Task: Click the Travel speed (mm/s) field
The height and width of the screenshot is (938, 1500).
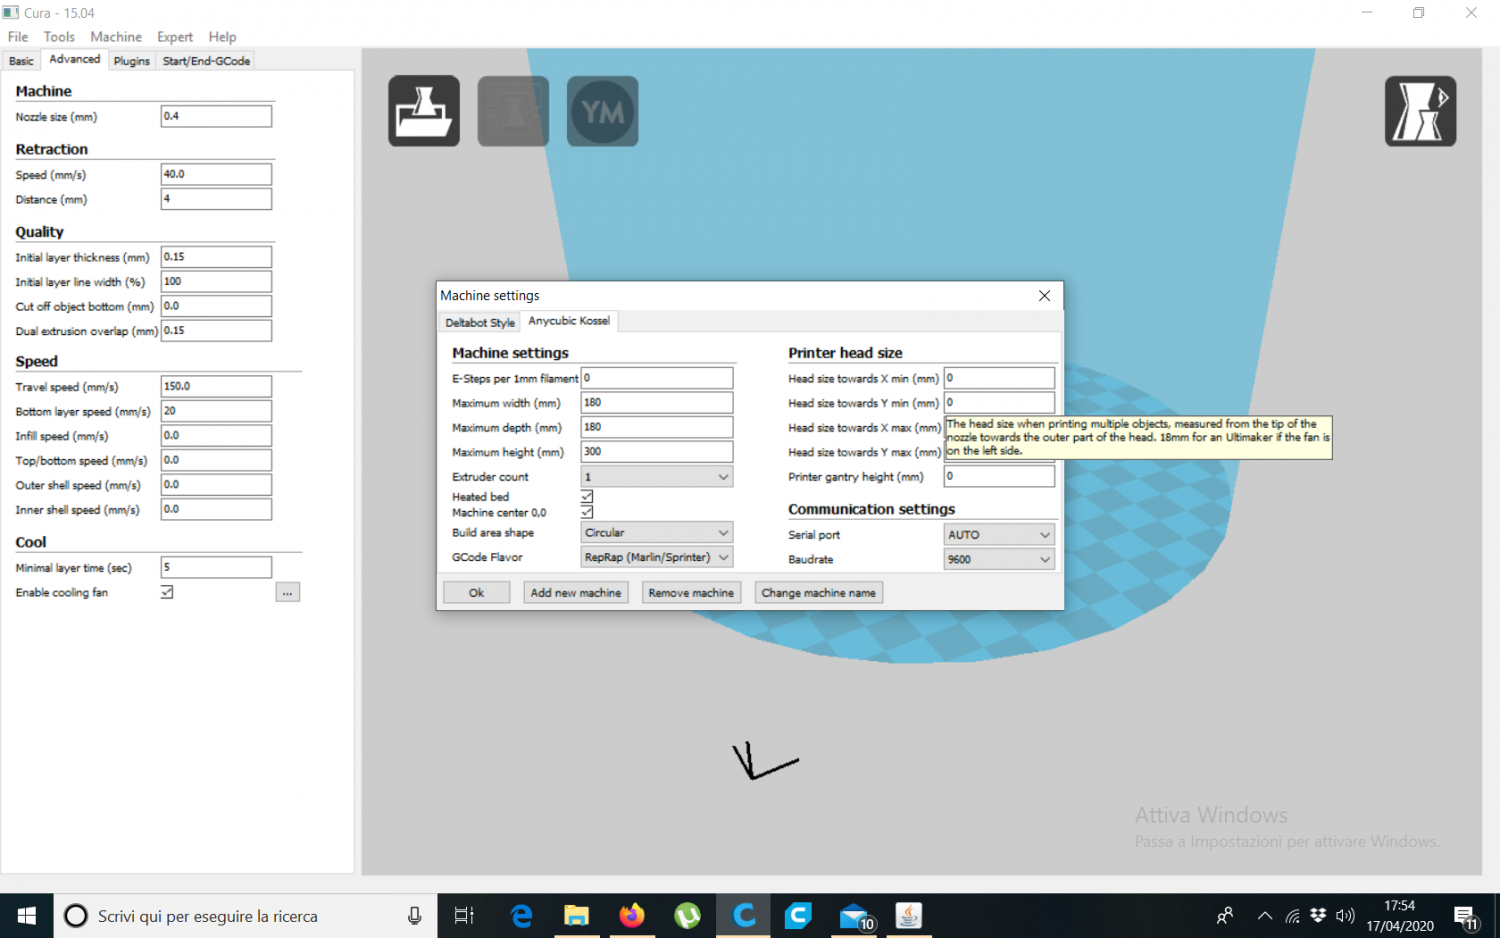Action: point(216,386)
